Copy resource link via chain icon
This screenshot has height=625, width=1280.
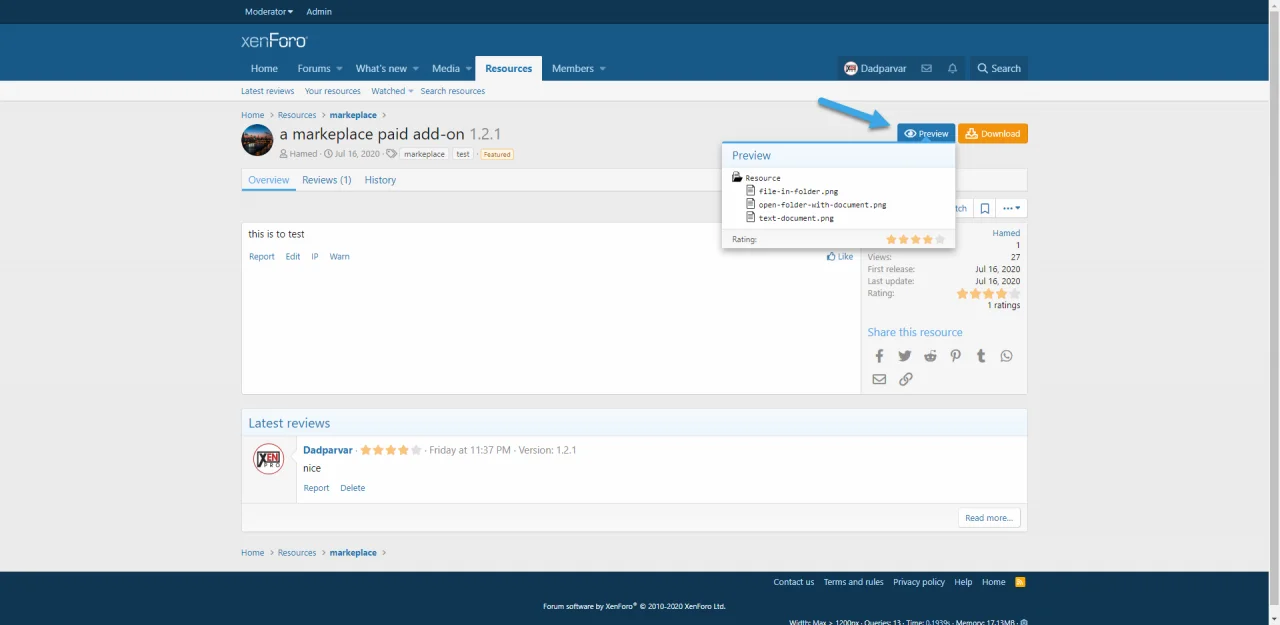905,379
